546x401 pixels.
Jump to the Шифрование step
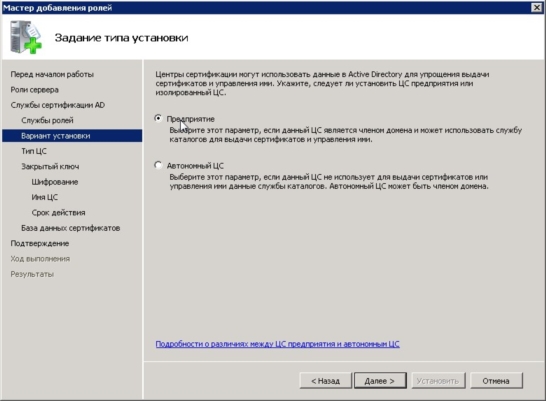(x=55, y=182)
